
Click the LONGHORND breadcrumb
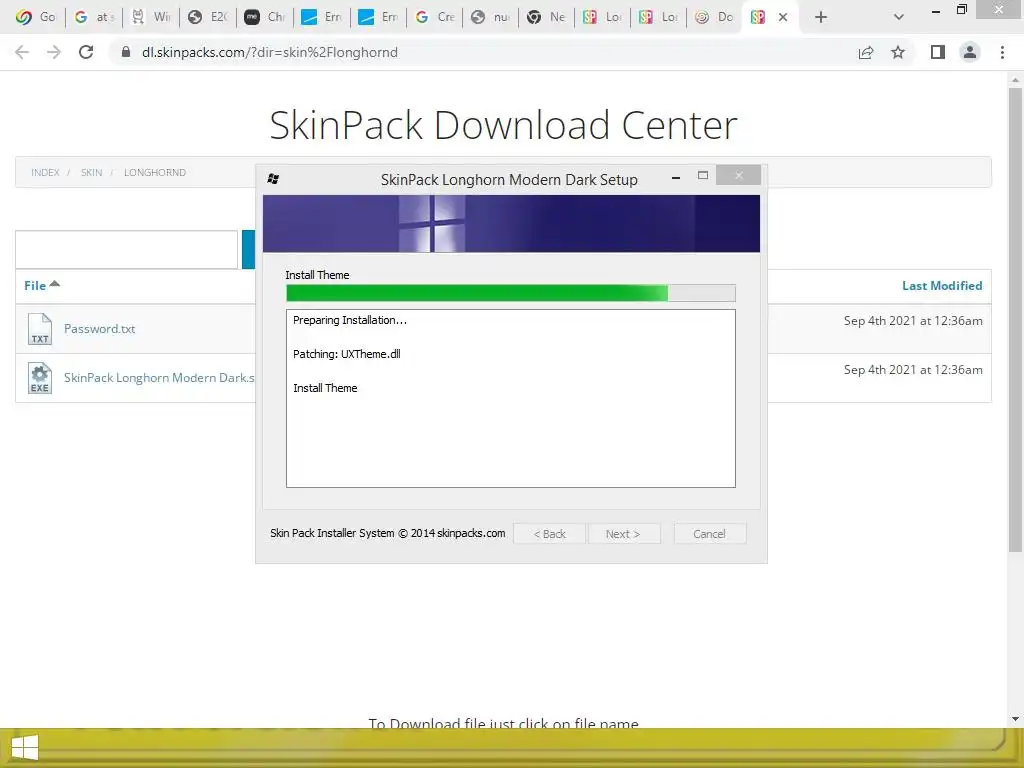pyautogui.click(x=155, y=172)
